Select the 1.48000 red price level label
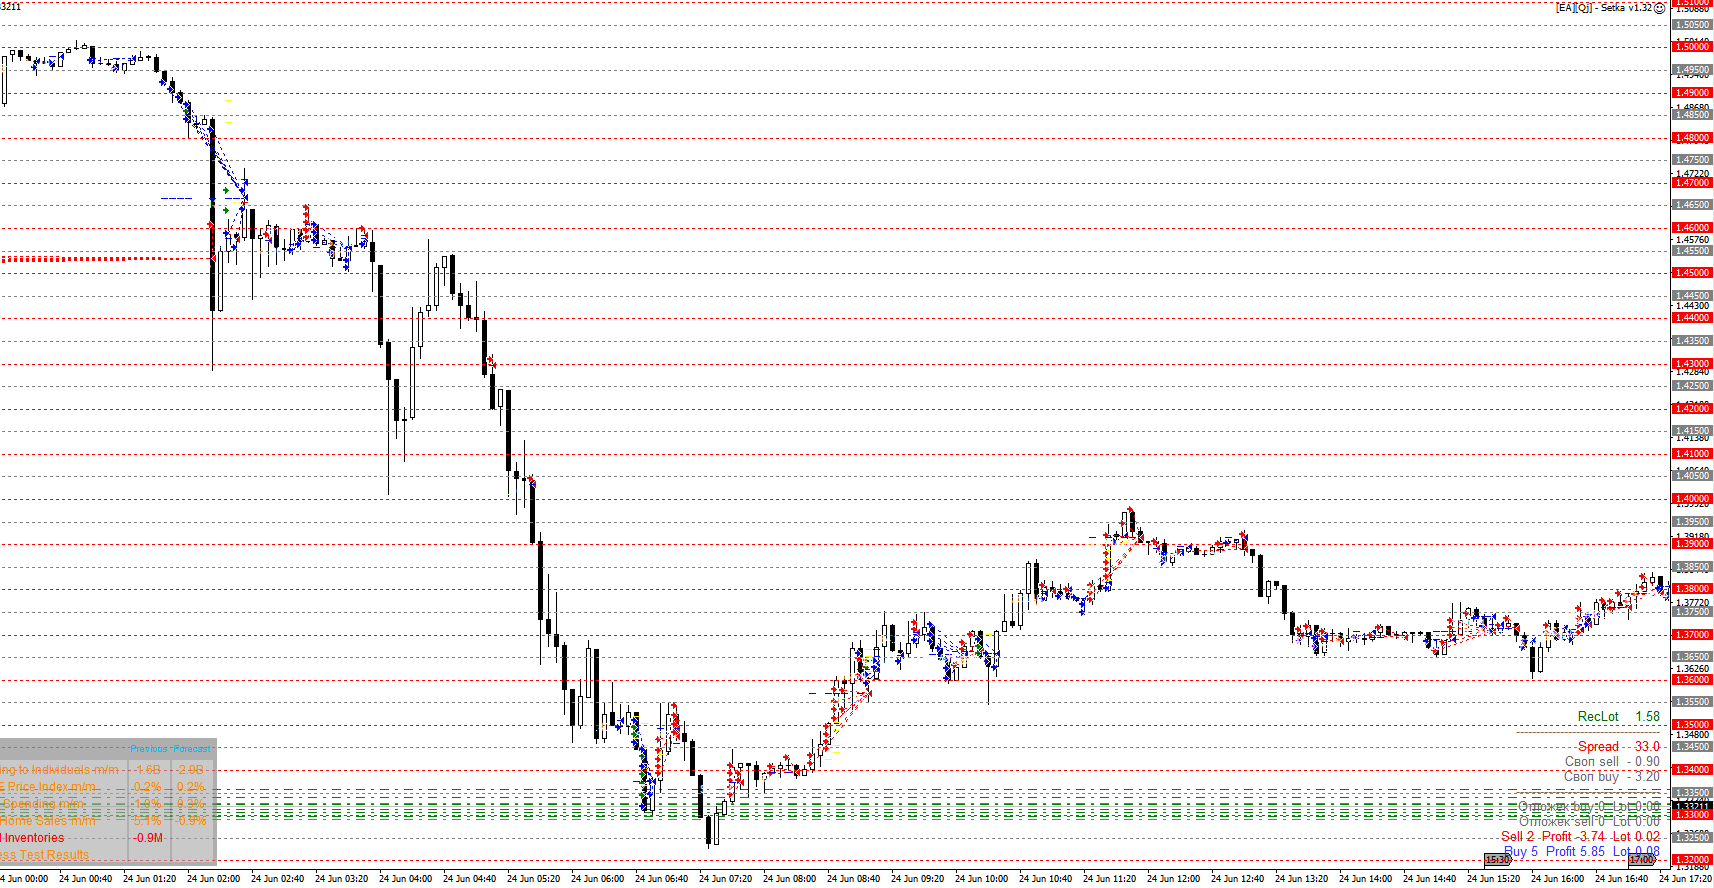Screen dimensions: 1714x888 (1692, 138)
